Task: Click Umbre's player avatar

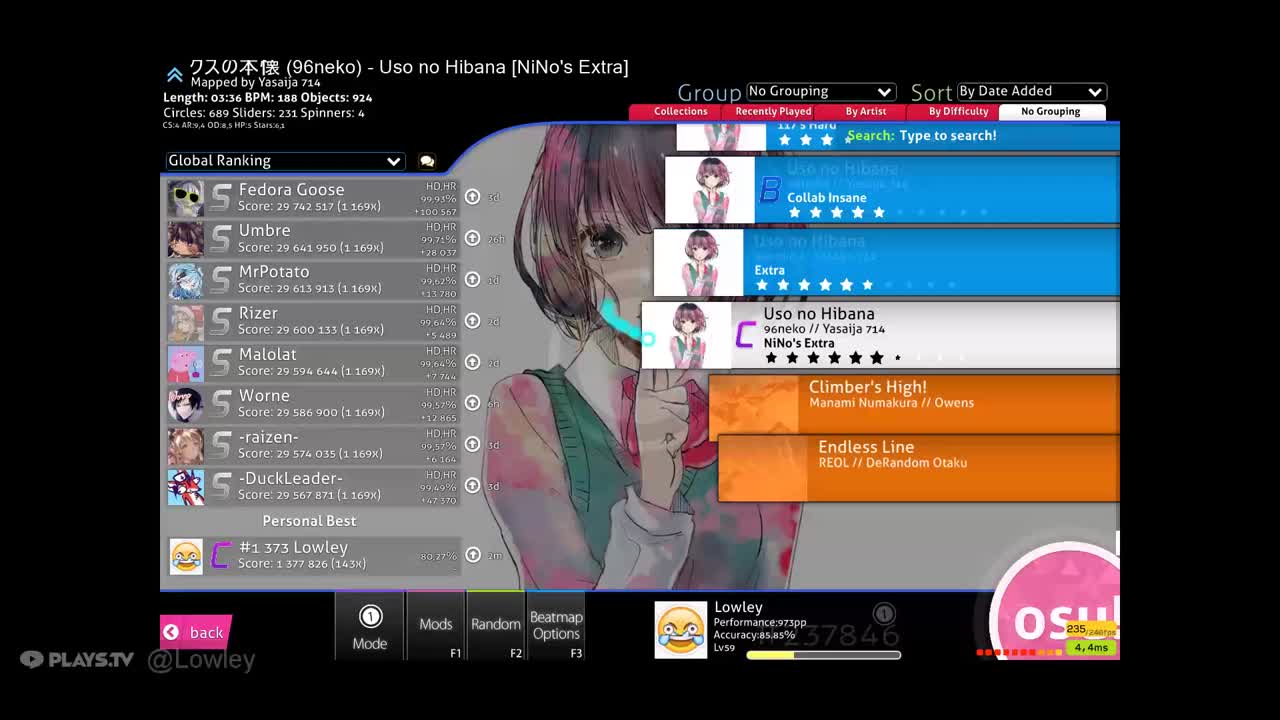Action: (x=186, y=239)
